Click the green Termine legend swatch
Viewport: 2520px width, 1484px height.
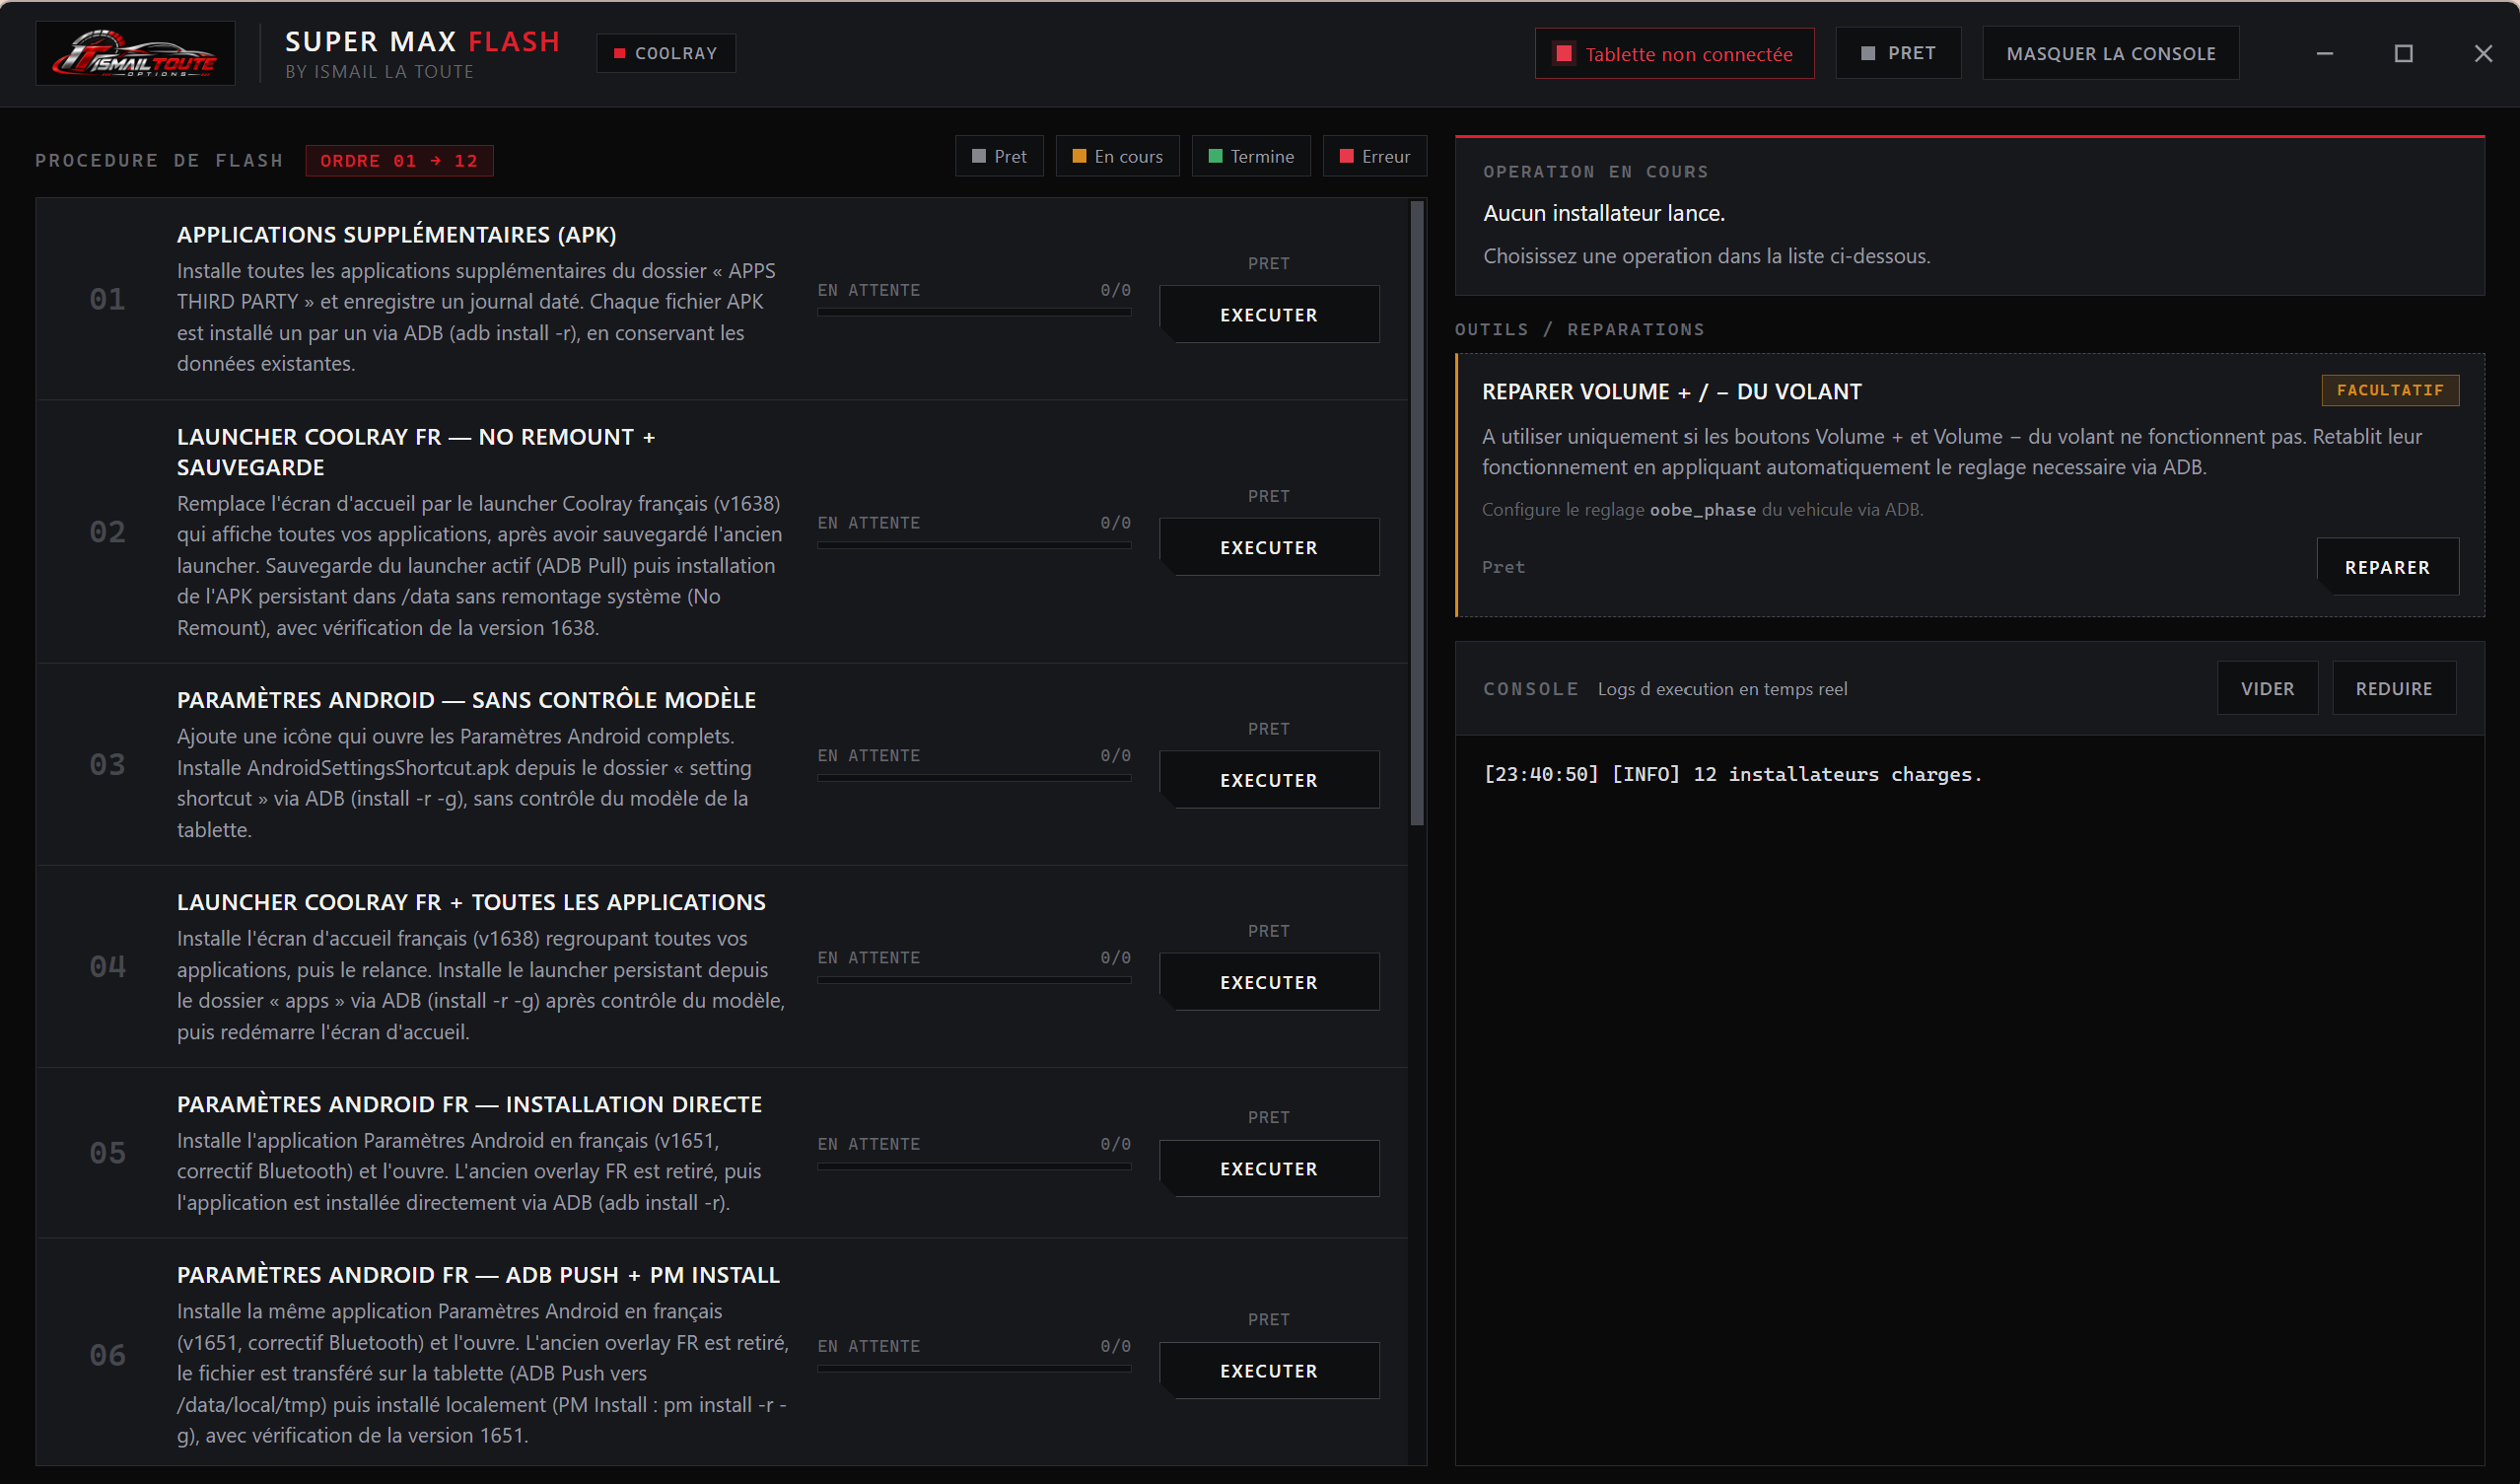[1215, 157]
